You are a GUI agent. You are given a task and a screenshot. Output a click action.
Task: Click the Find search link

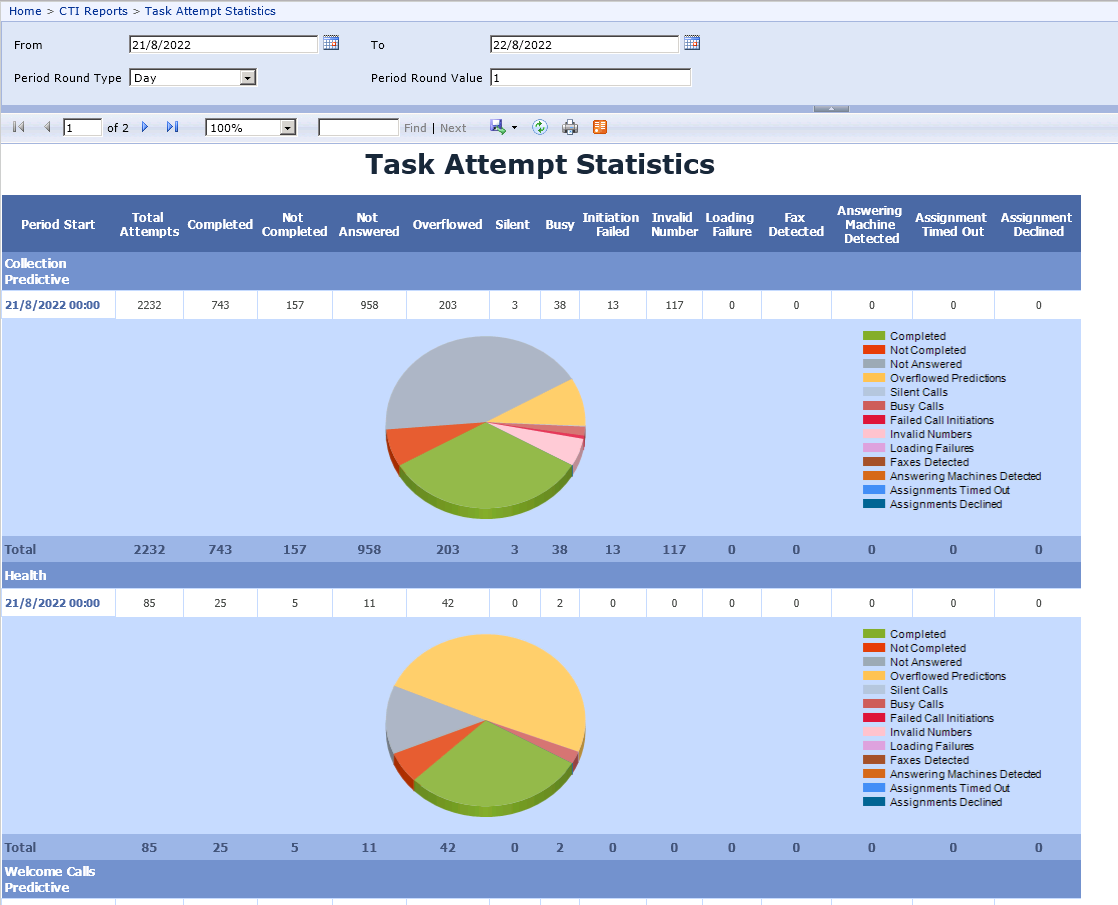414,127
